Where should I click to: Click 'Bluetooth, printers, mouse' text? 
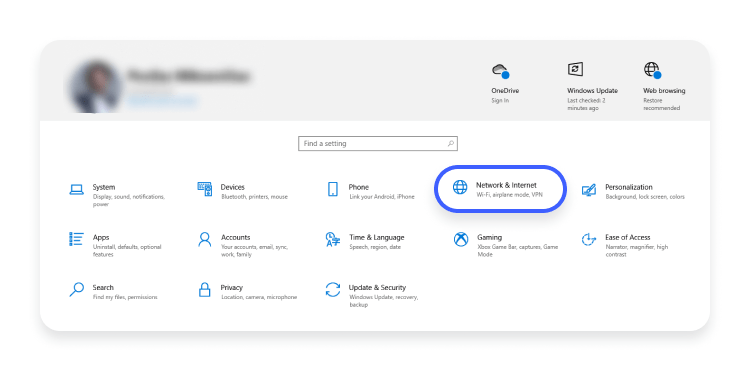click(x=254, y=196)
